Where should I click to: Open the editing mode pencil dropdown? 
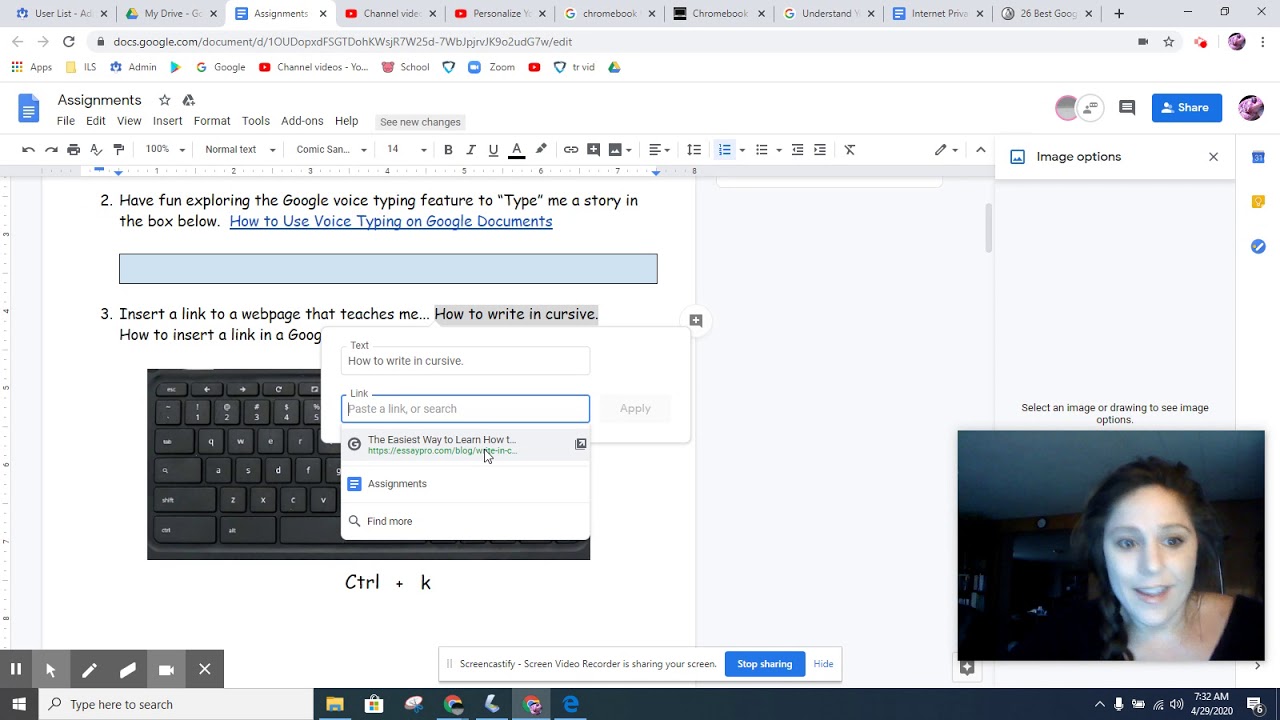click(x=946, y=150)
